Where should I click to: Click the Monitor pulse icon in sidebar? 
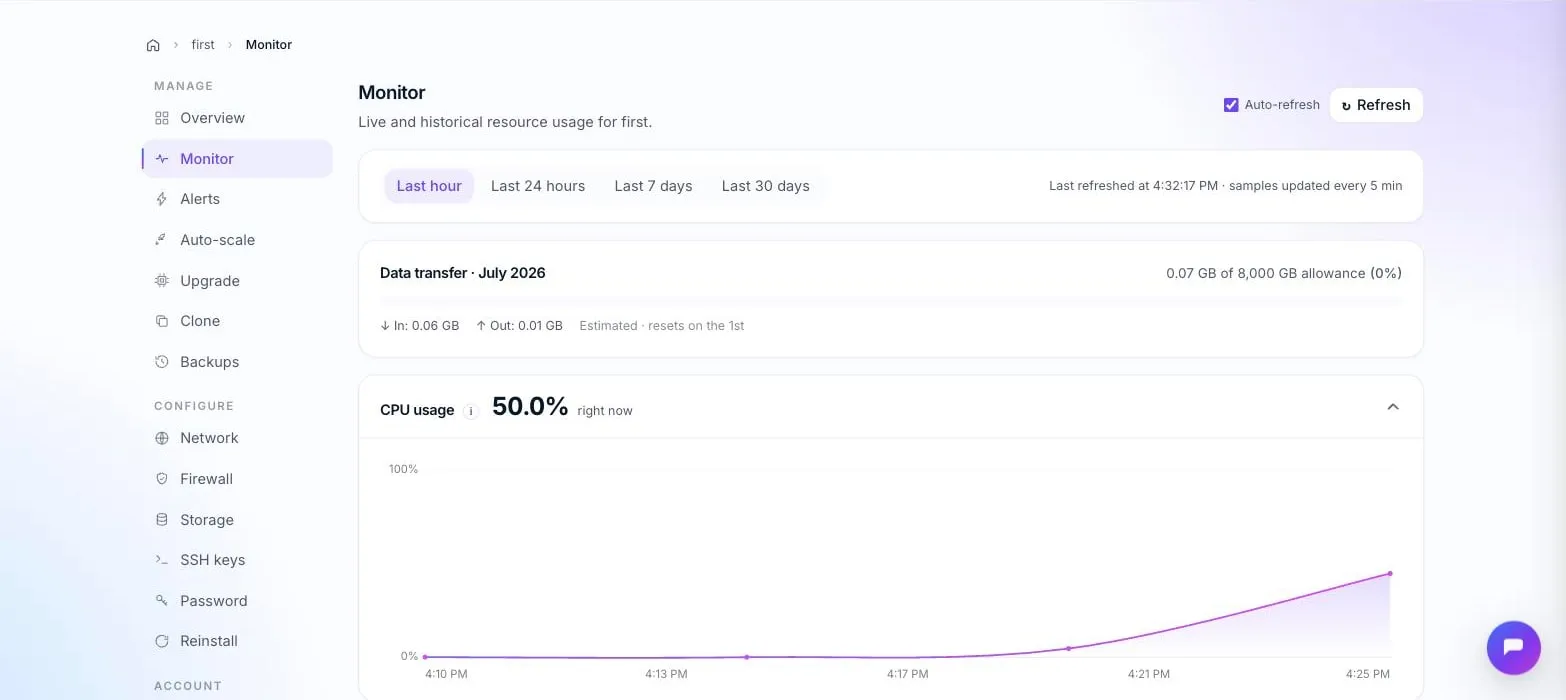coord(162,159)
